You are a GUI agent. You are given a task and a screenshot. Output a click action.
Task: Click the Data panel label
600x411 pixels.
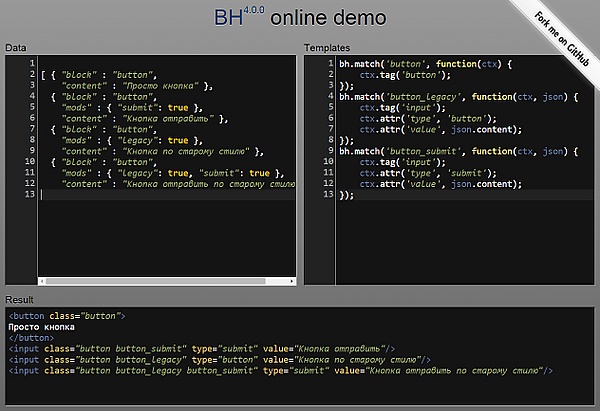pyautogui.click(x=16, y=48)
